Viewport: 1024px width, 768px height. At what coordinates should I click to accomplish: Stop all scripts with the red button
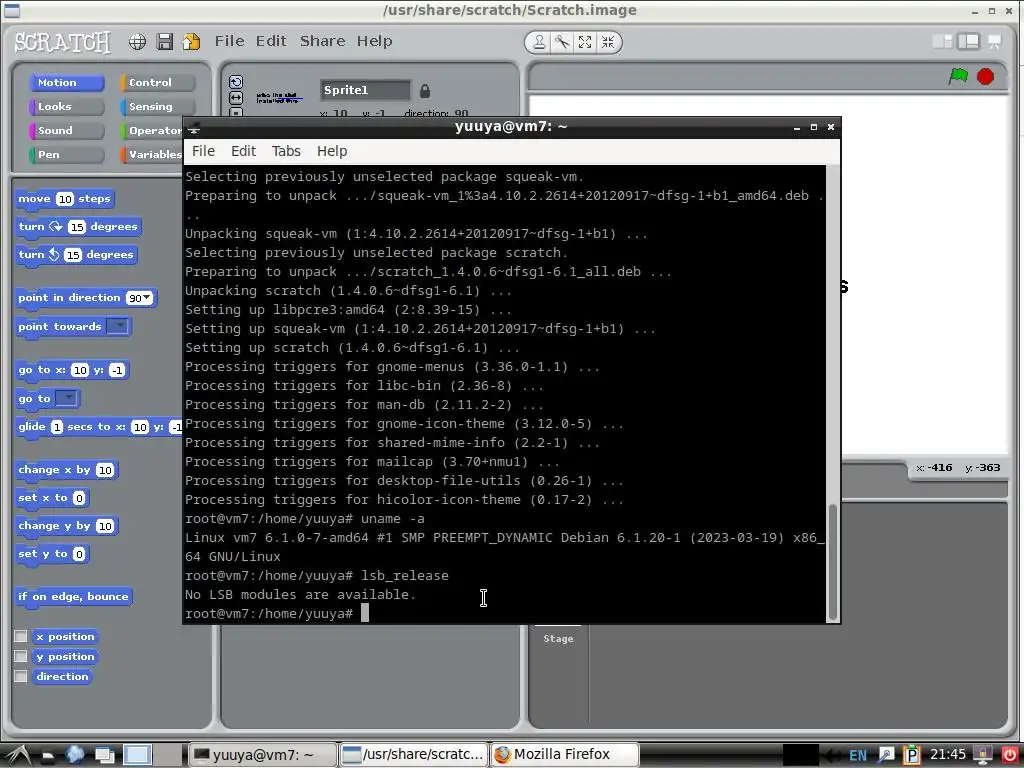point(985,76)
